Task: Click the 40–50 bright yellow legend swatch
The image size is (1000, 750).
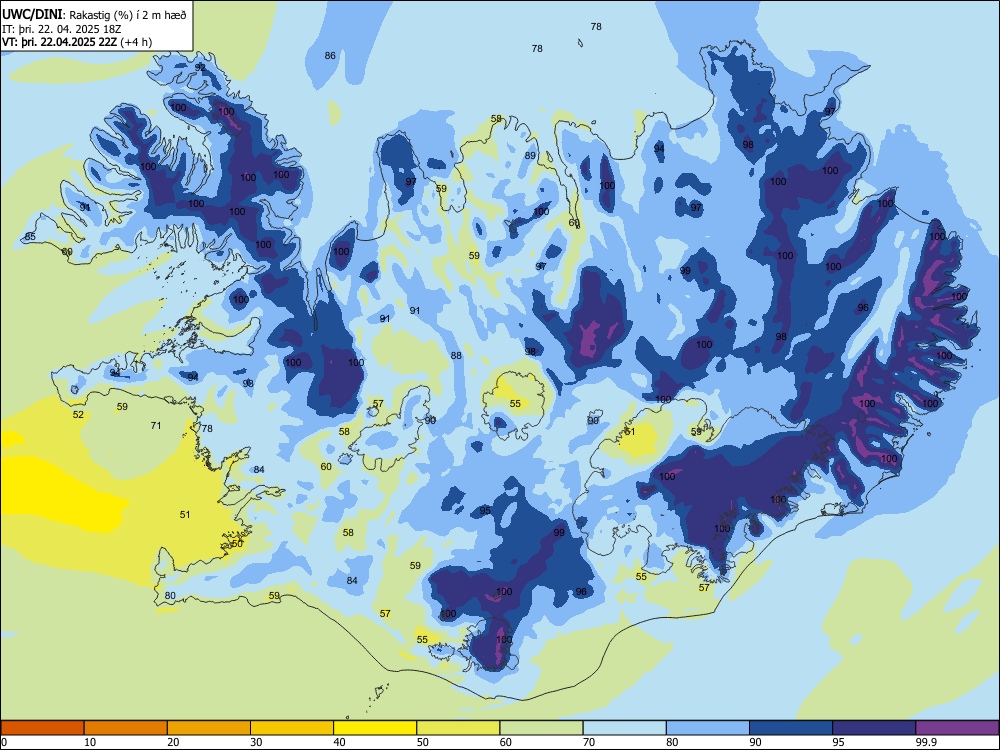Action: click(375, 728)
